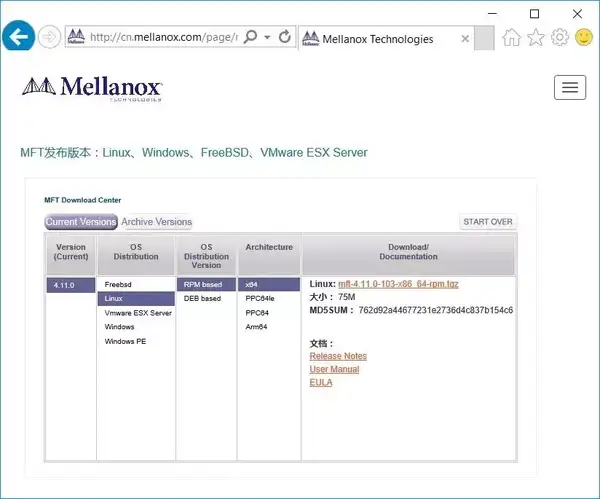The width and height of the screenshot is (600, 499).
Task: Open the Release Notes link
Action: point(338,356)
